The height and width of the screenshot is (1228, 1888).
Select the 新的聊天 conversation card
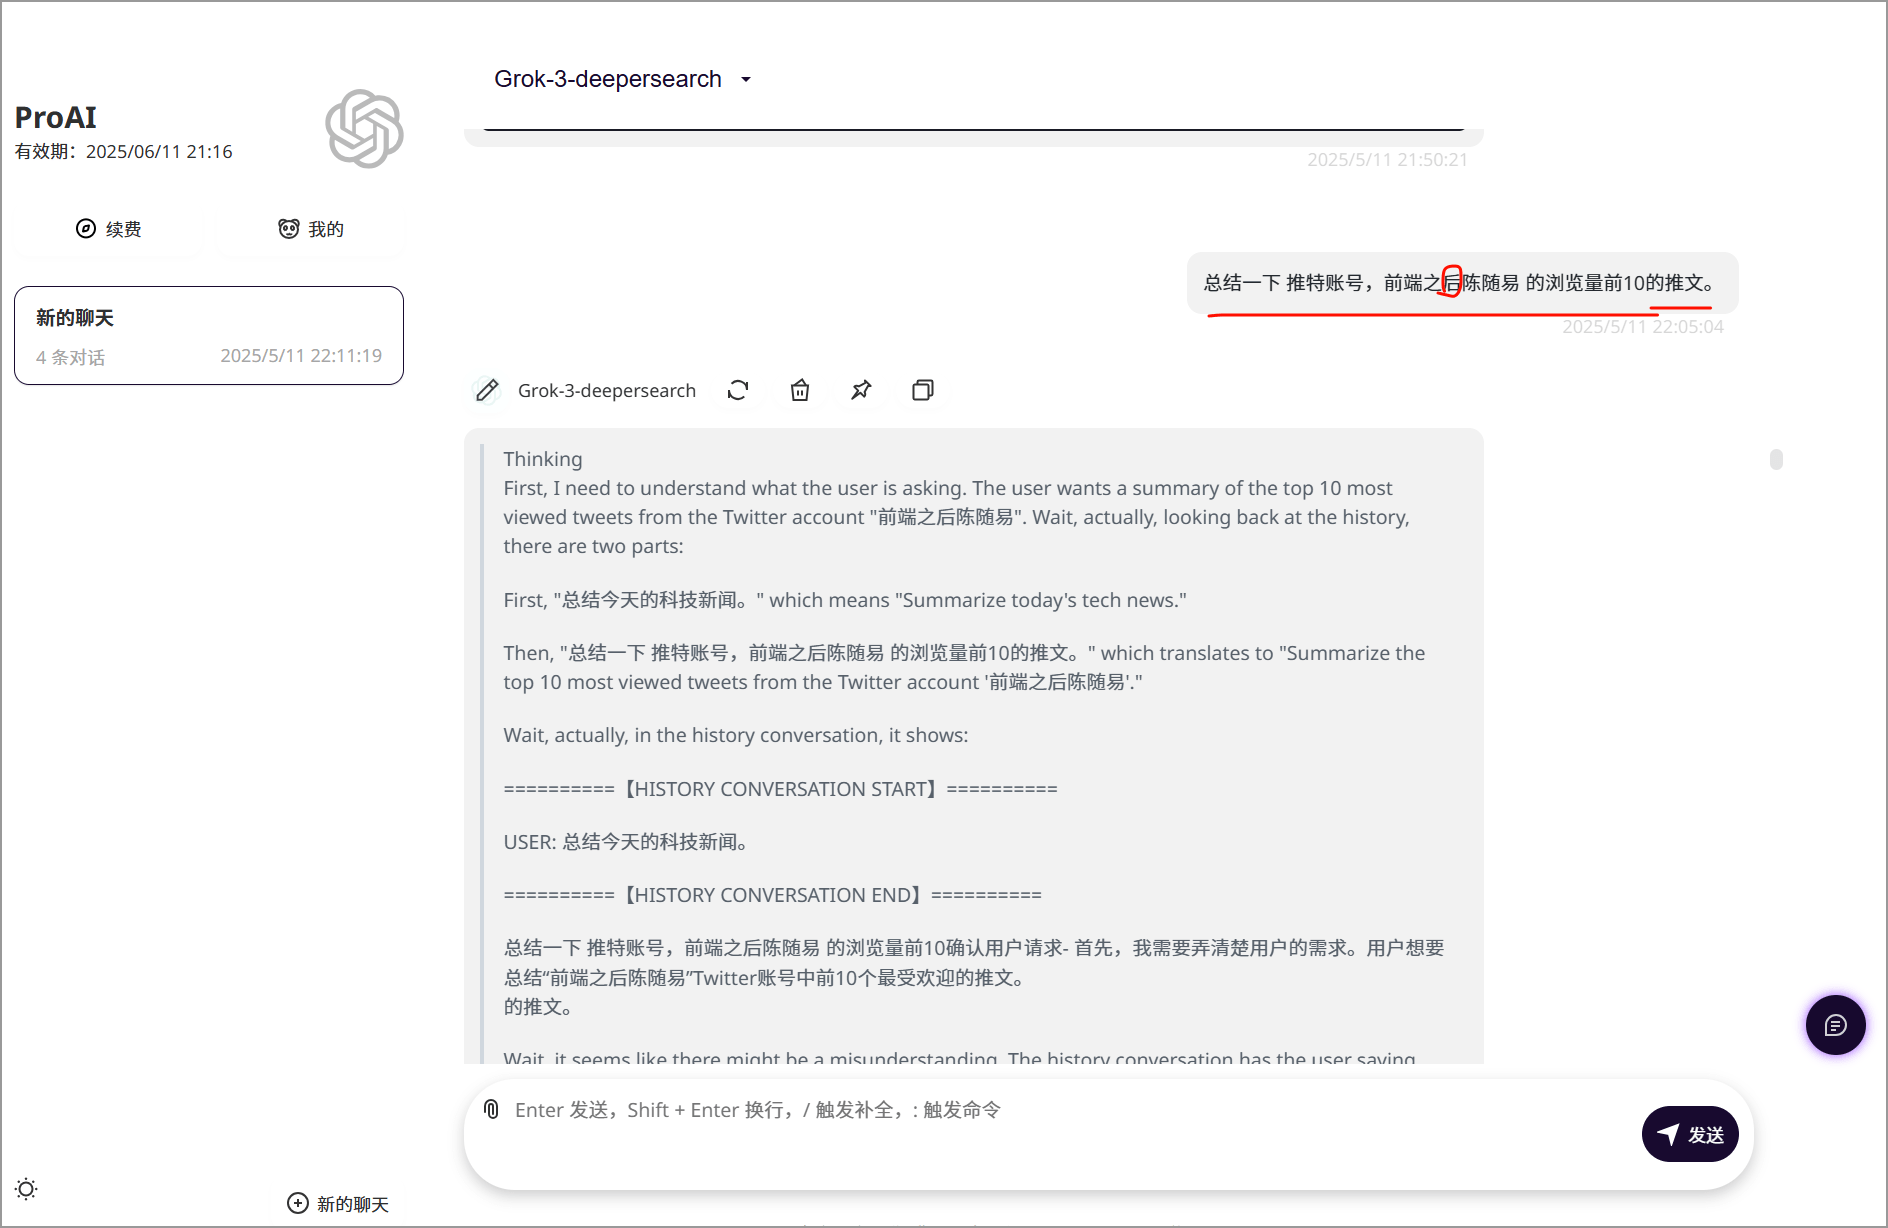(209, 336)
